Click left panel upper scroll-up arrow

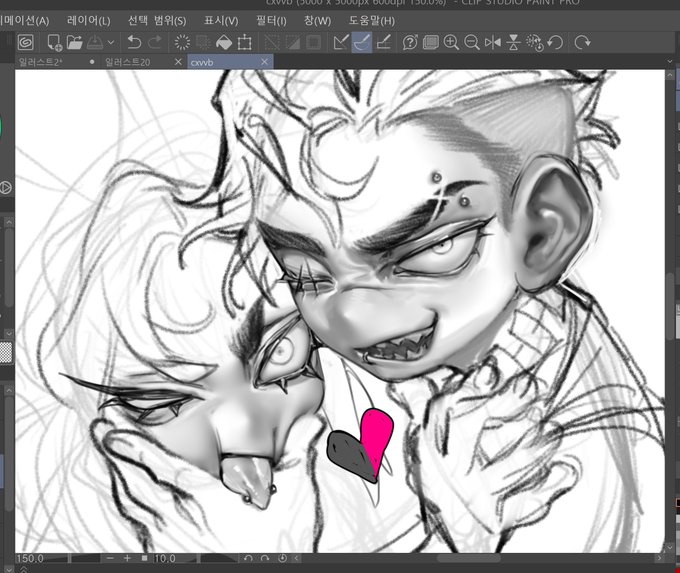coord(9,223)
